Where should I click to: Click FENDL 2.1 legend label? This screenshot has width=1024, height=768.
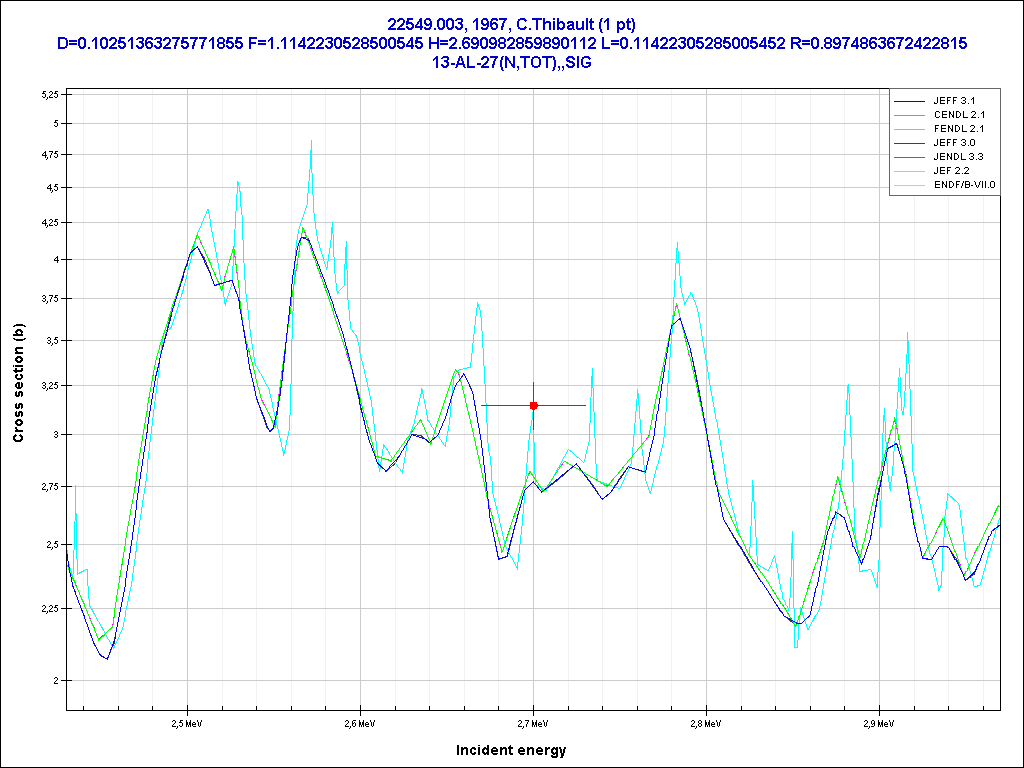(958, 129)
